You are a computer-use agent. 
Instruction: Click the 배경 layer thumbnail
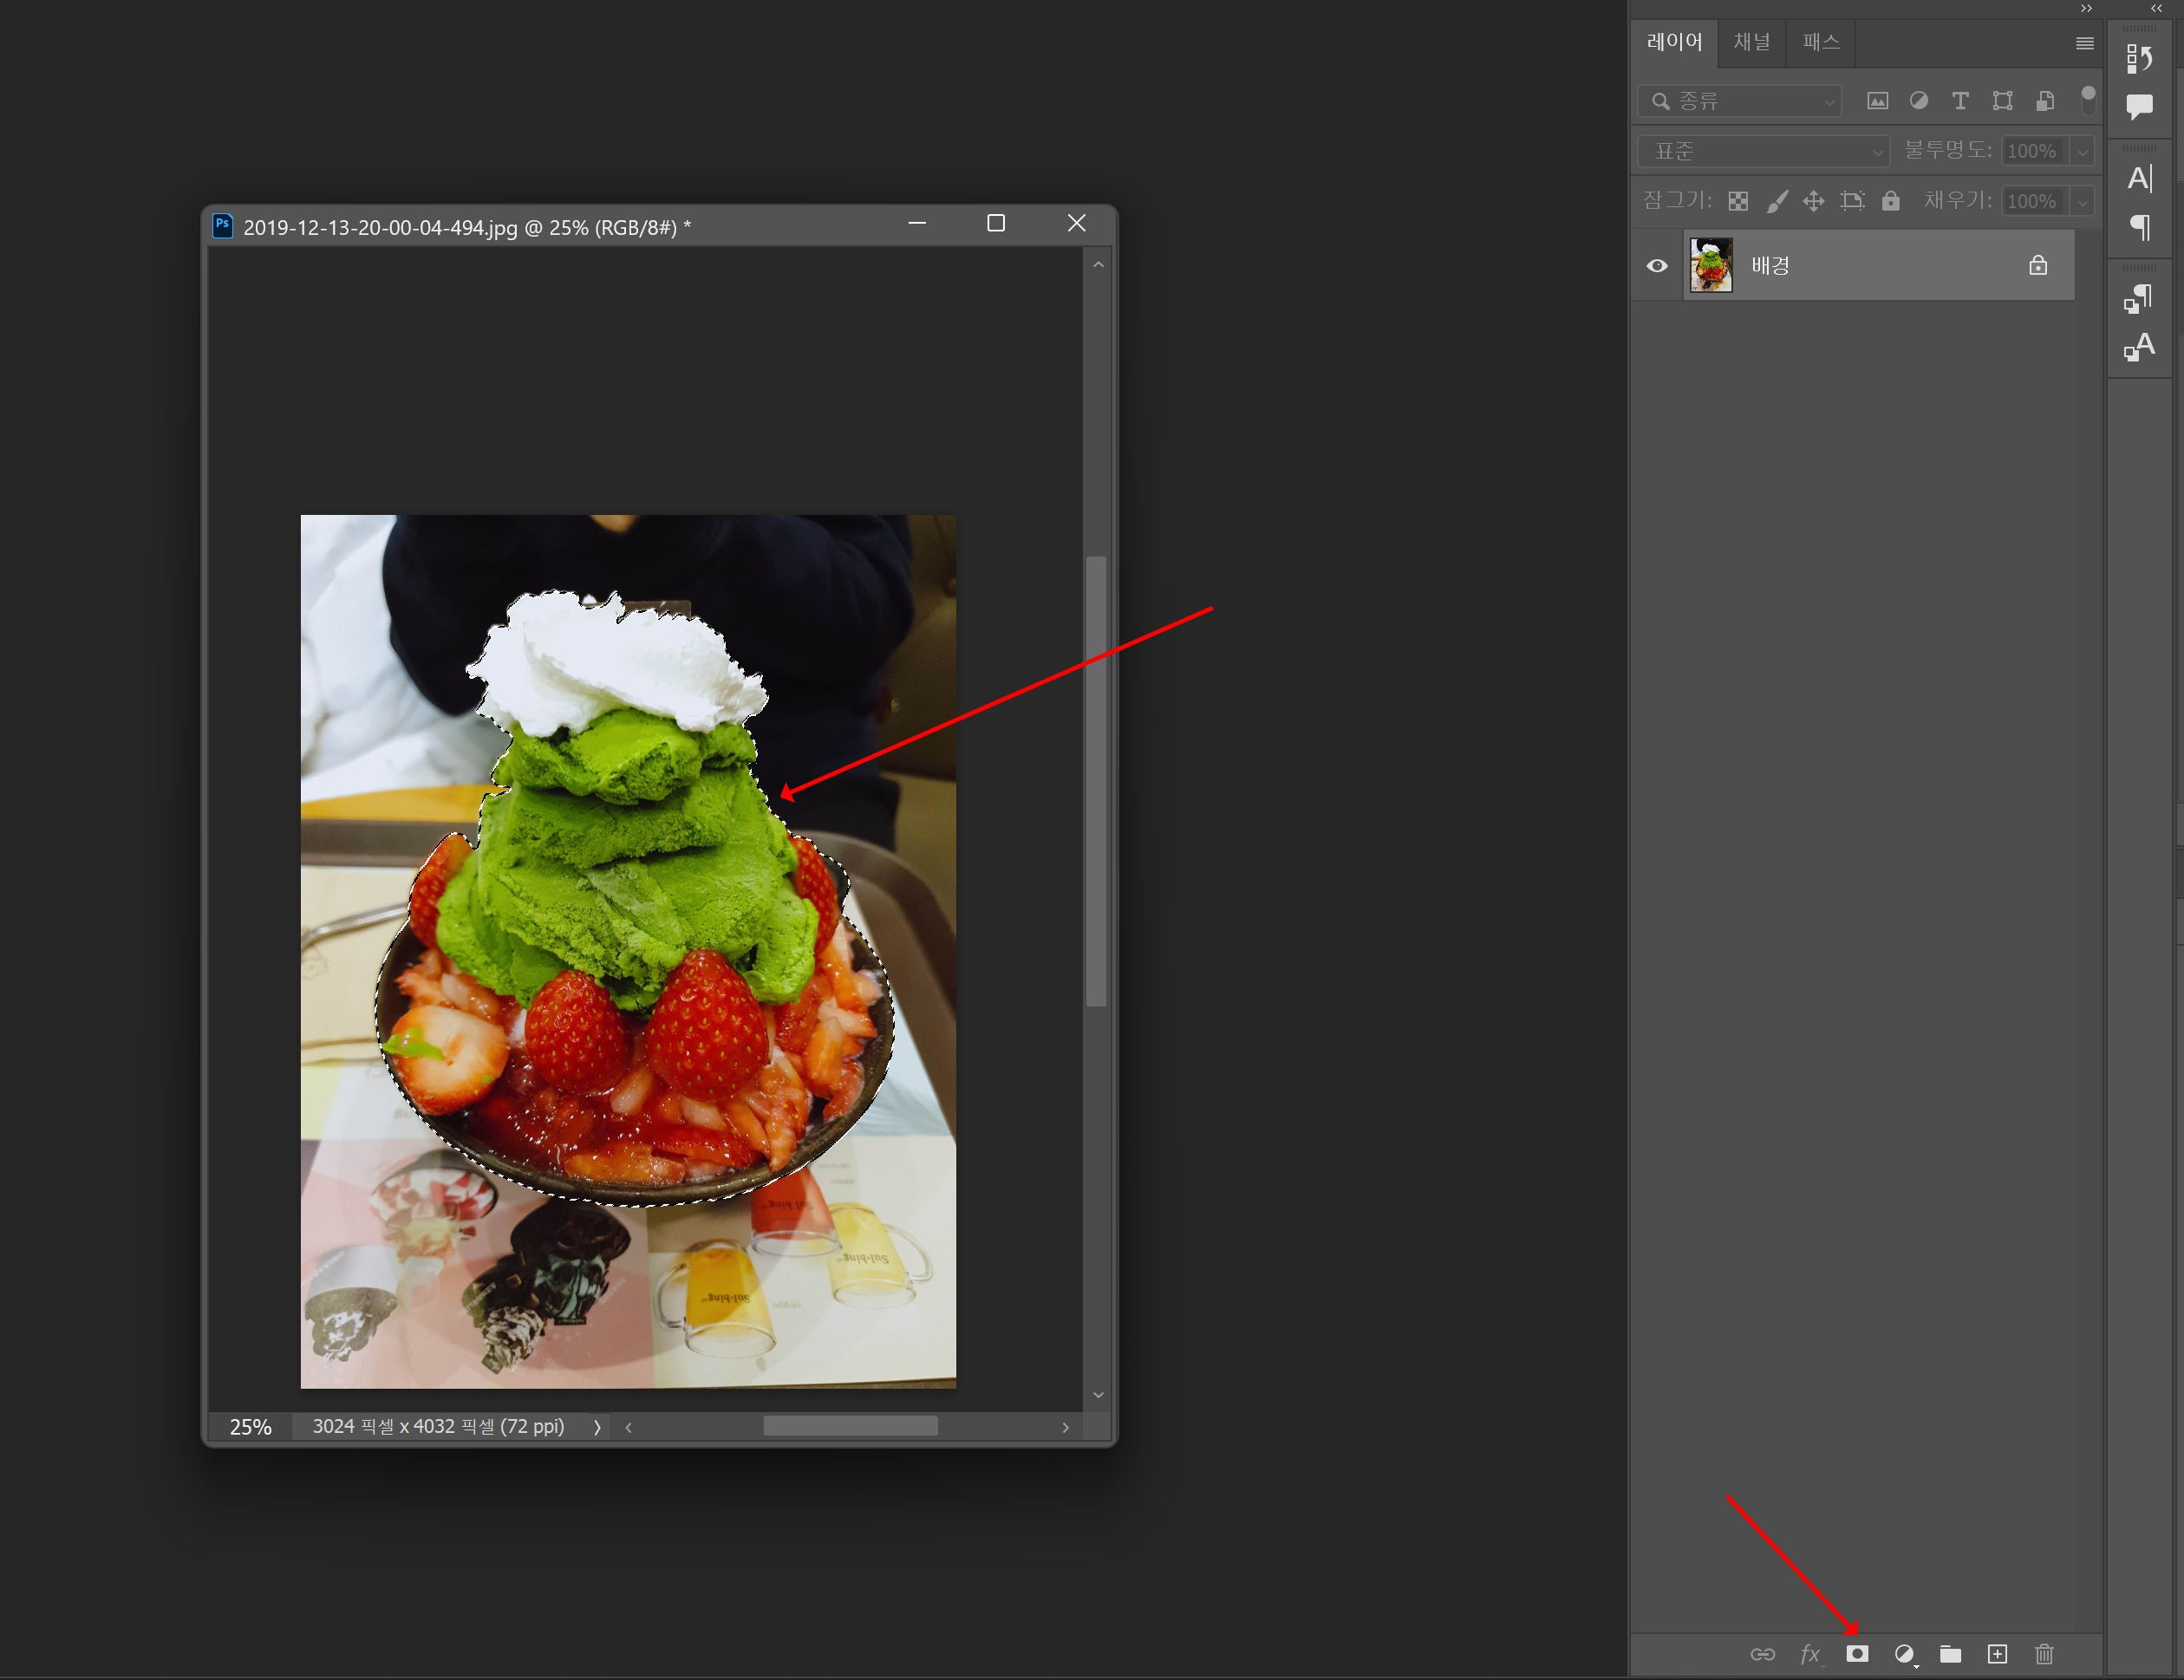pos(1711,265)
